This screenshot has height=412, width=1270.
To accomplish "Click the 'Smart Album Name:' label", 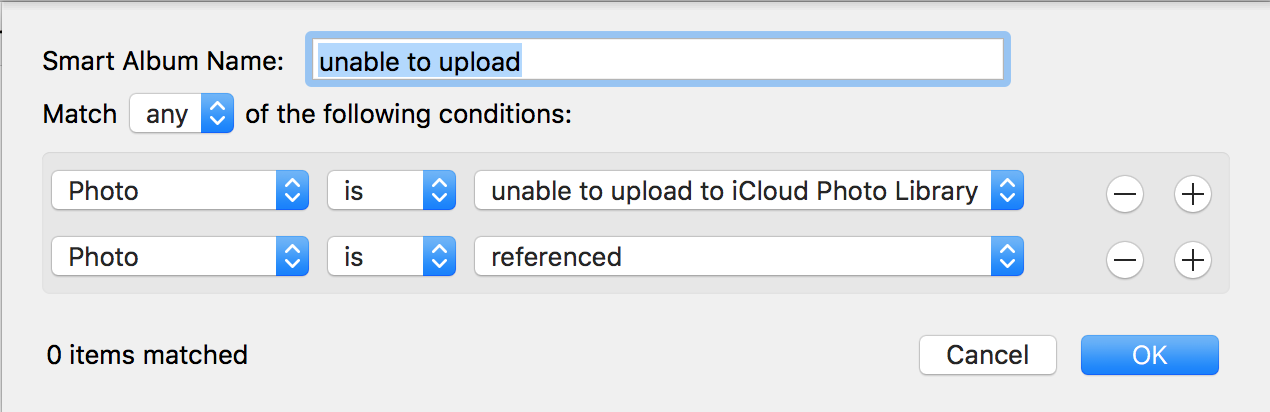I will [164, 62].
